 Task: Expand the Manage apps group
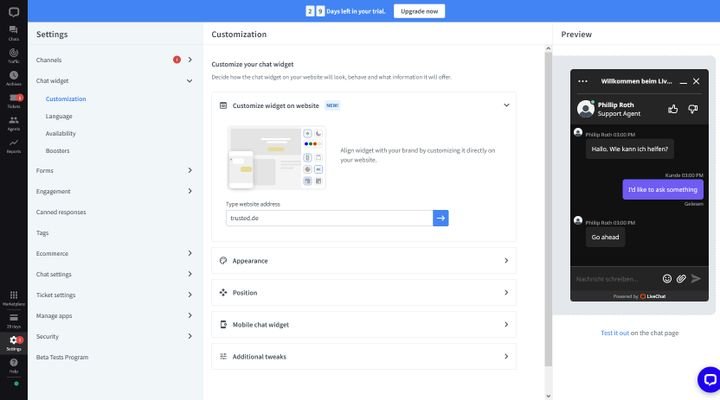pos(190,315)
